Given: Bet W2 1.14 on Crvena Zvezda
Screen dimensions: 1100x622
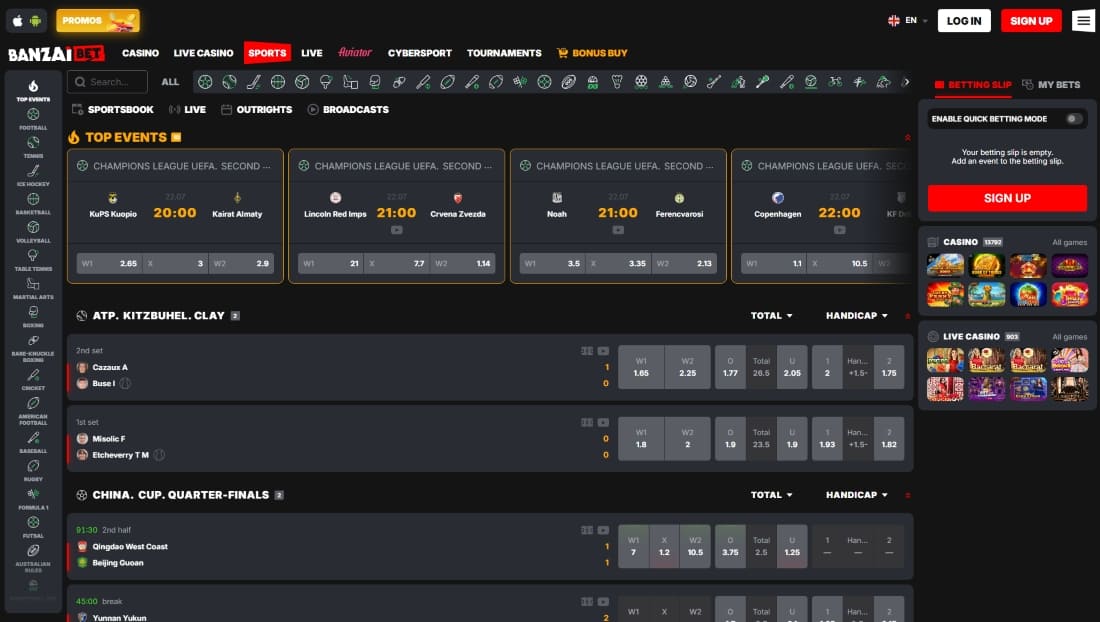Looking at the screenshot, I should (x=462, y=264).
